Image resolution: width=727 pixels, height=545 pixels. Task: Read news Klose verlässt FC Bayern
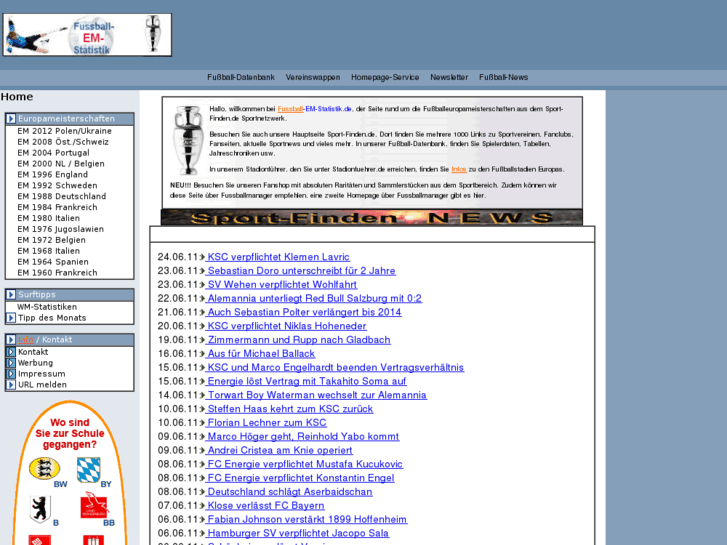[x=265, y=506]
